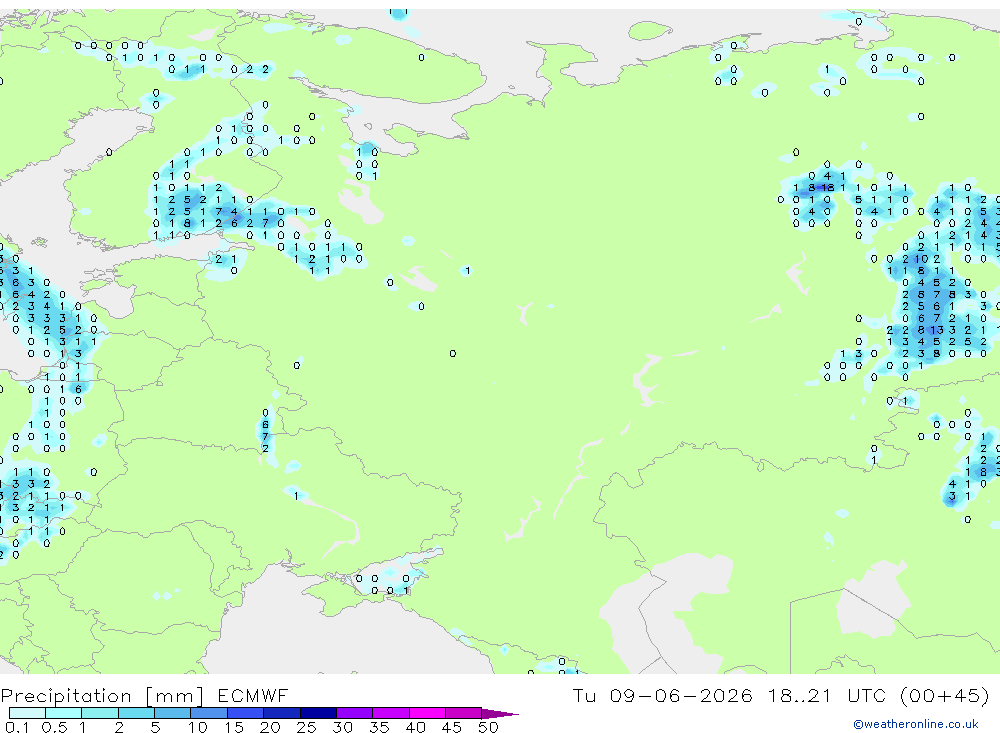Pick the 10–15 mm legend color swatch
Image resolution: width=1000 pixels, height=733 pixels.
[x=209, y=713]
